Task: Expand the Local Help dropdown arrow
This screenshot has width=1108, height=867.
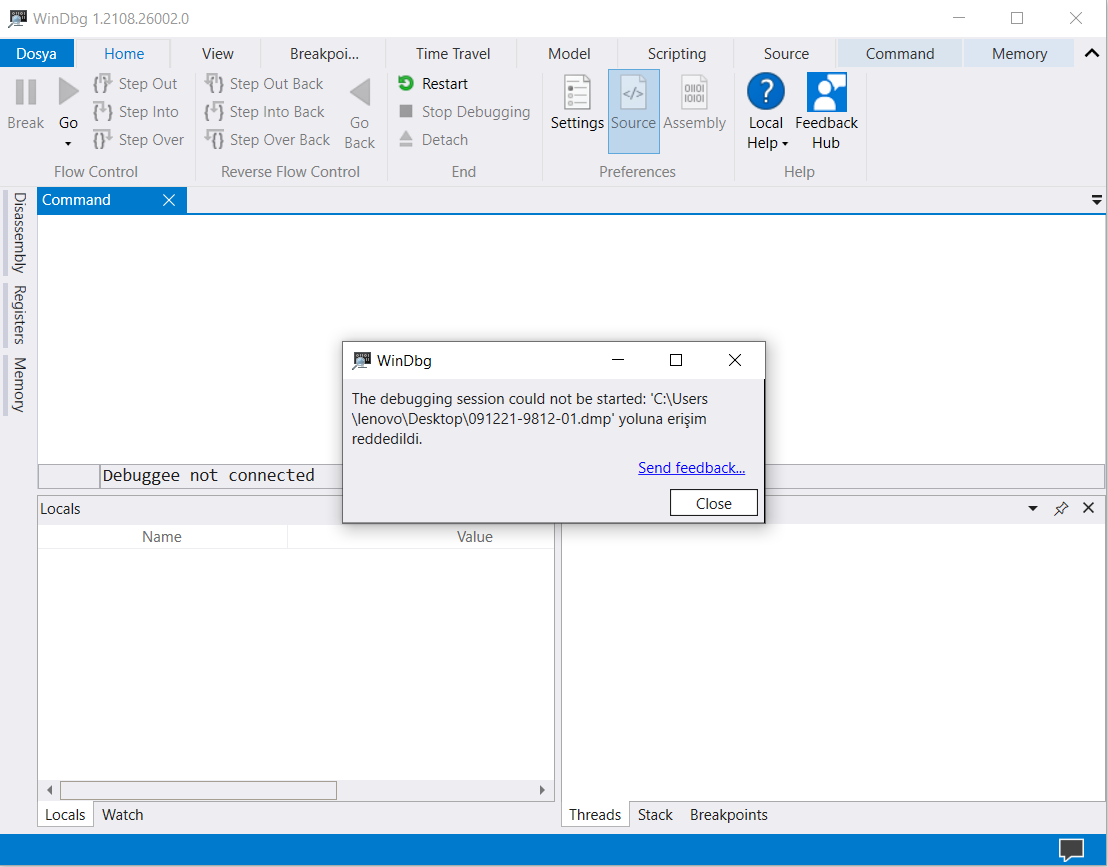Action: (785, 144)
